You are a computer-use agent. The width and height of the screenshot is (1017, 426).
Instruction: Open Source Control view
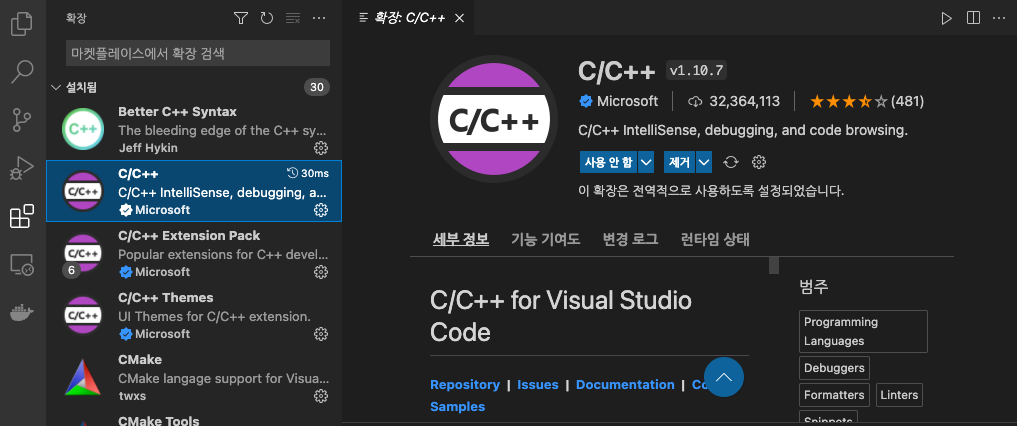point(22,120)
